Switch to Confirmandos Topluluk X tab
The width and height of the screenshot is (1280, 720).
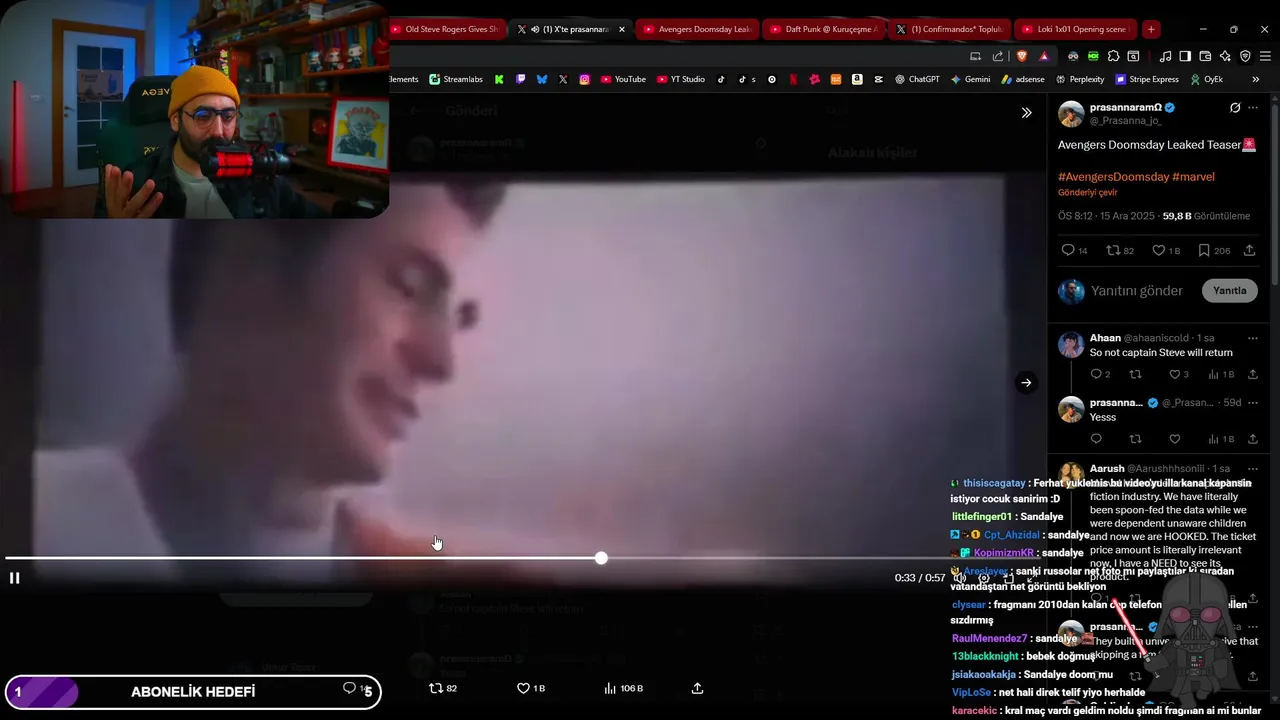[950, 29]
